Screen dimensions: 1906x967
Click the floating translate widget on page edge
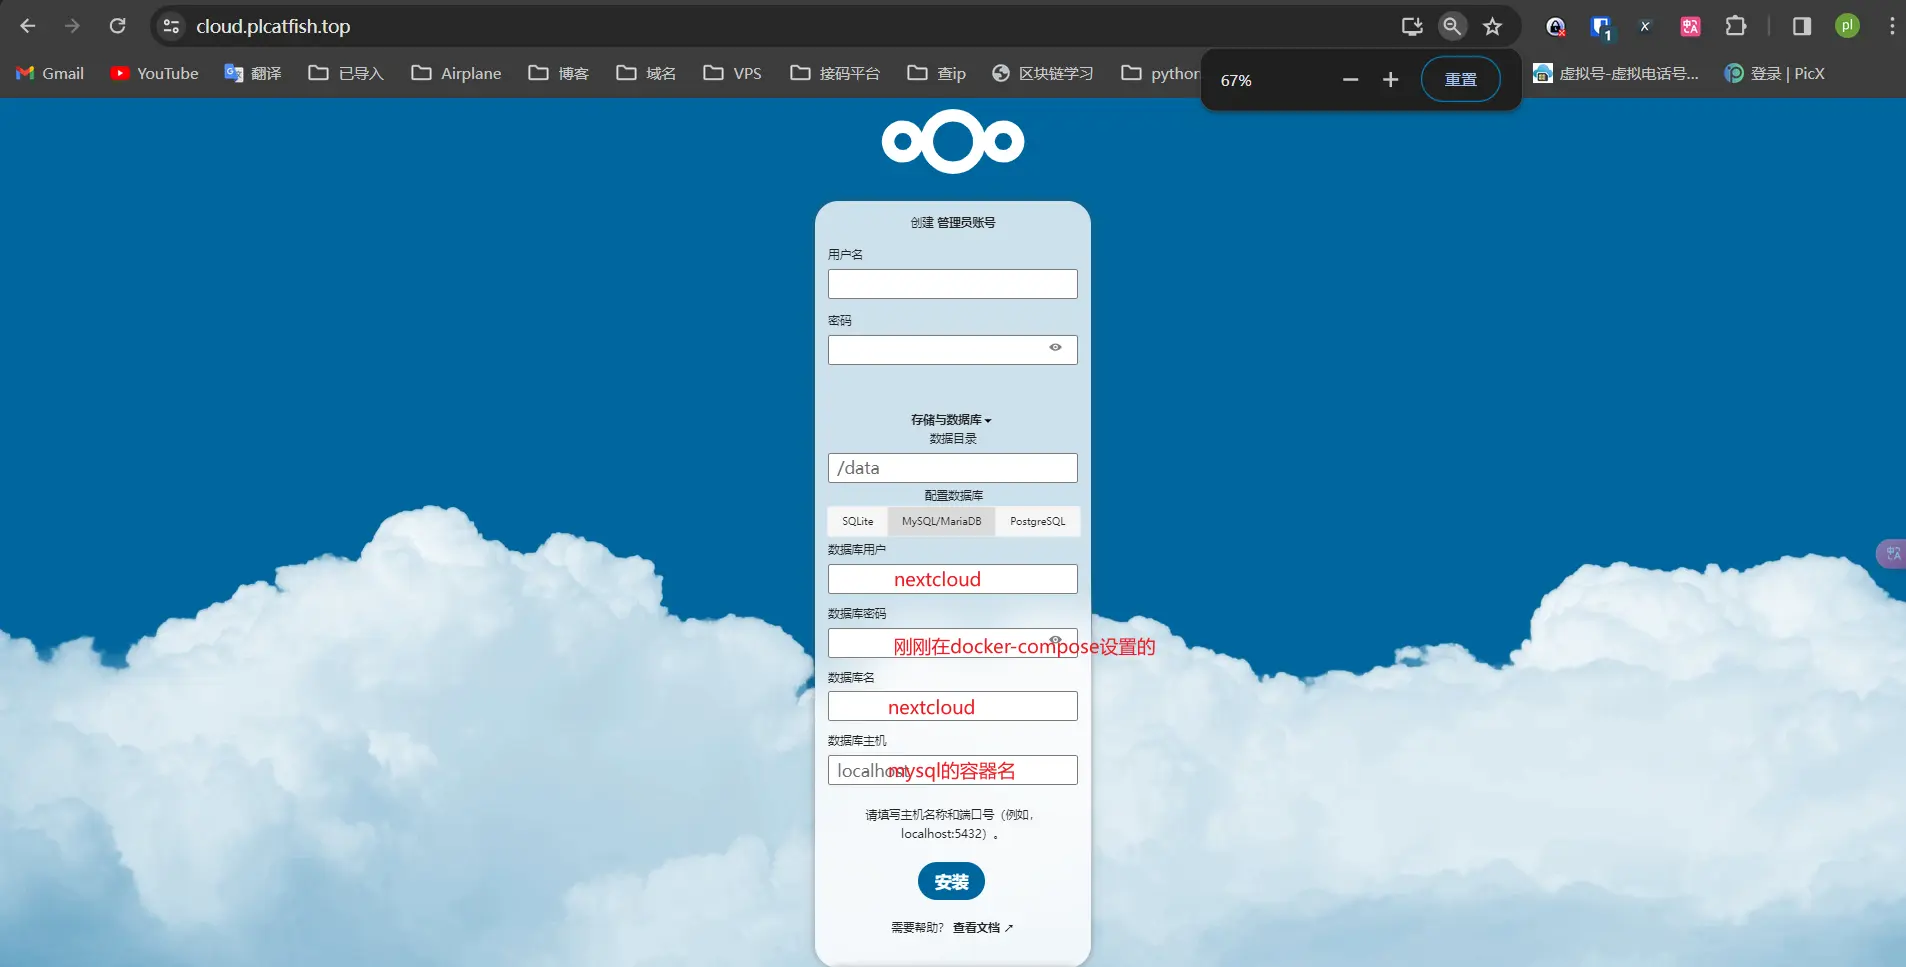coord(1891,553)
